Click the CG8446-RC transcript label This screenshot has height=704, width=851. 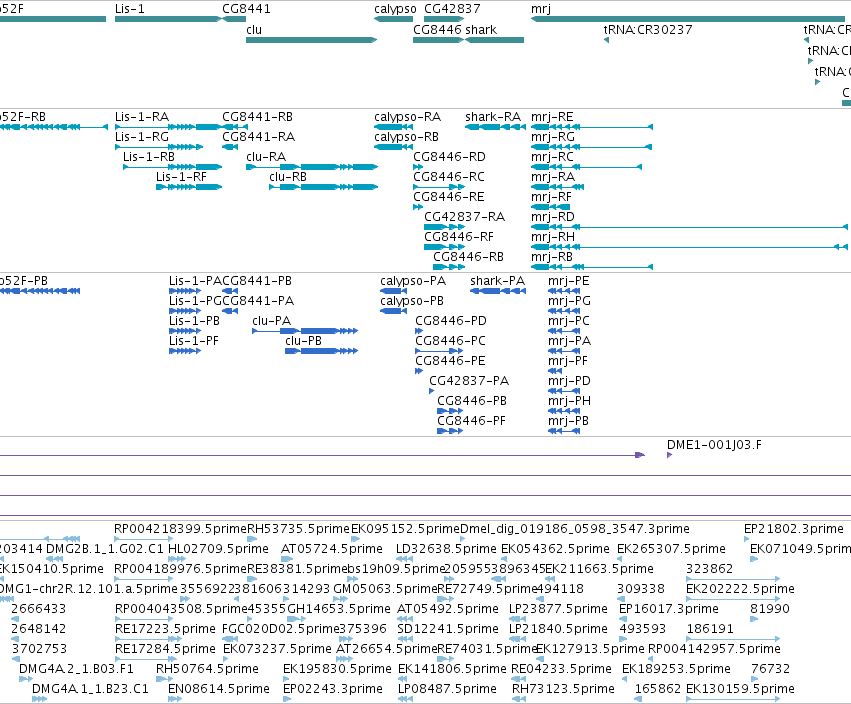[449, 177]
